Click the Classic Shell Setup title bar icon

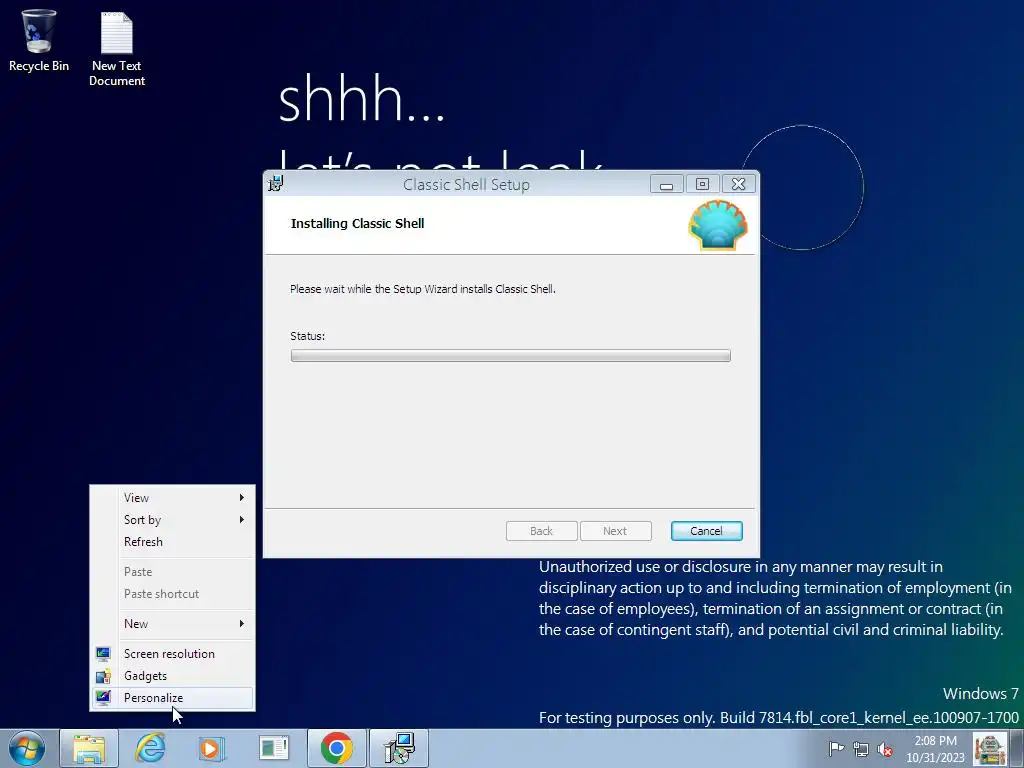point(276,184)
